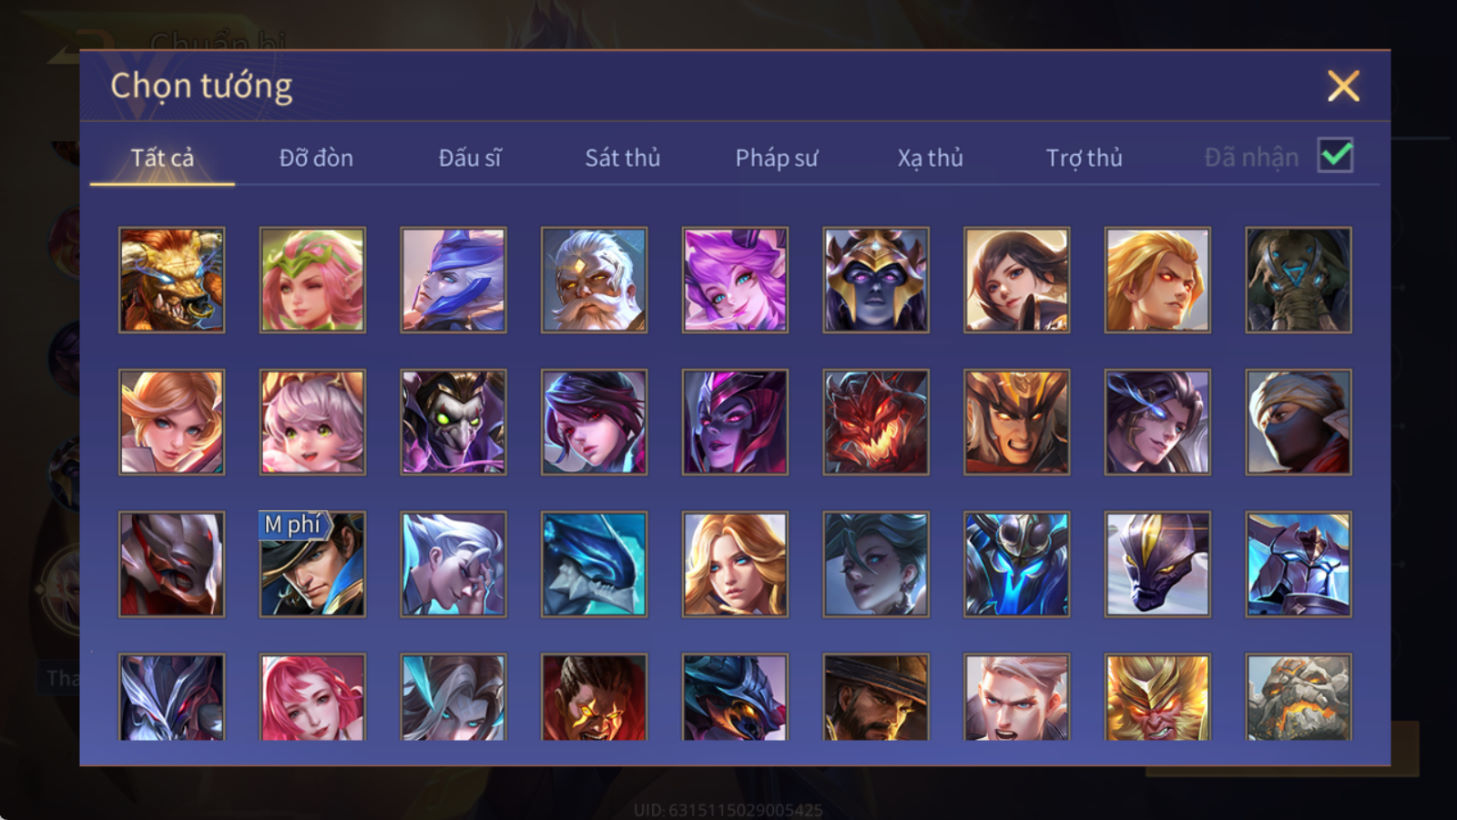This screenshot has height=820, width=1457.
Task: Pick the white-bearded old man hero
Action: coord(594,280)
